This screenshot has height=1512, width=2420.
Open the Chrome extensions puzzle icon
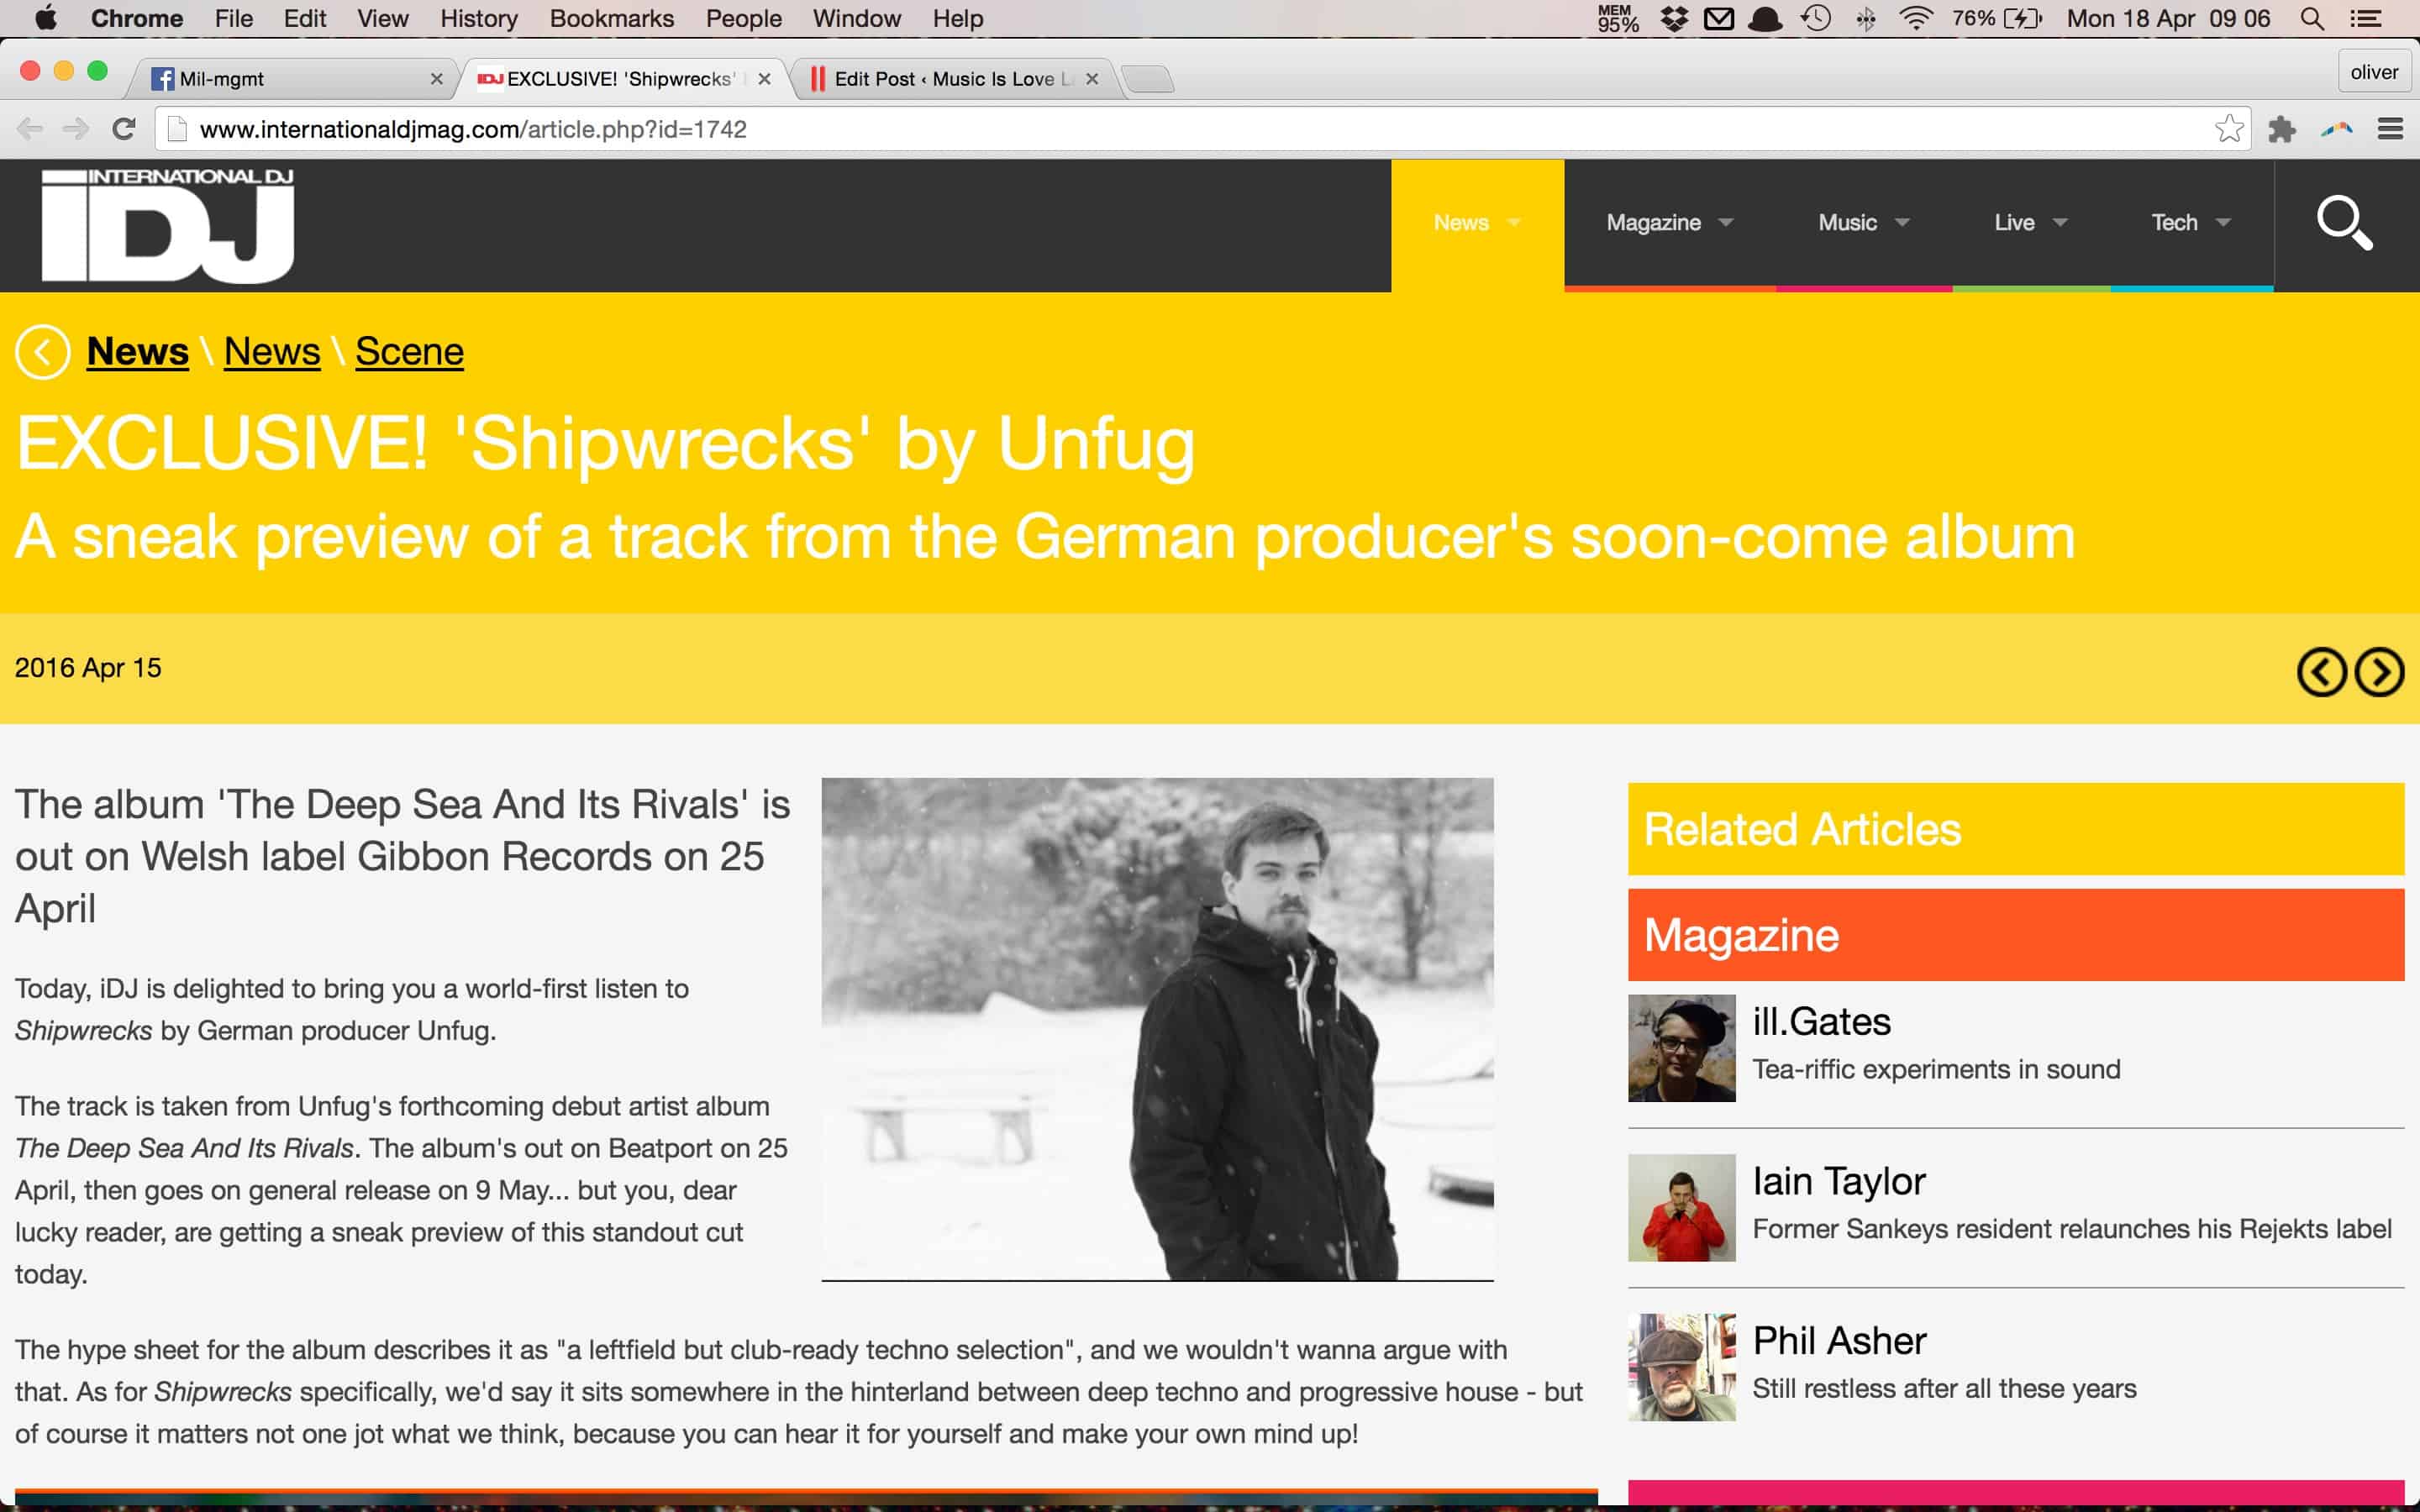pyautogui.click(x=2282, y=129)
